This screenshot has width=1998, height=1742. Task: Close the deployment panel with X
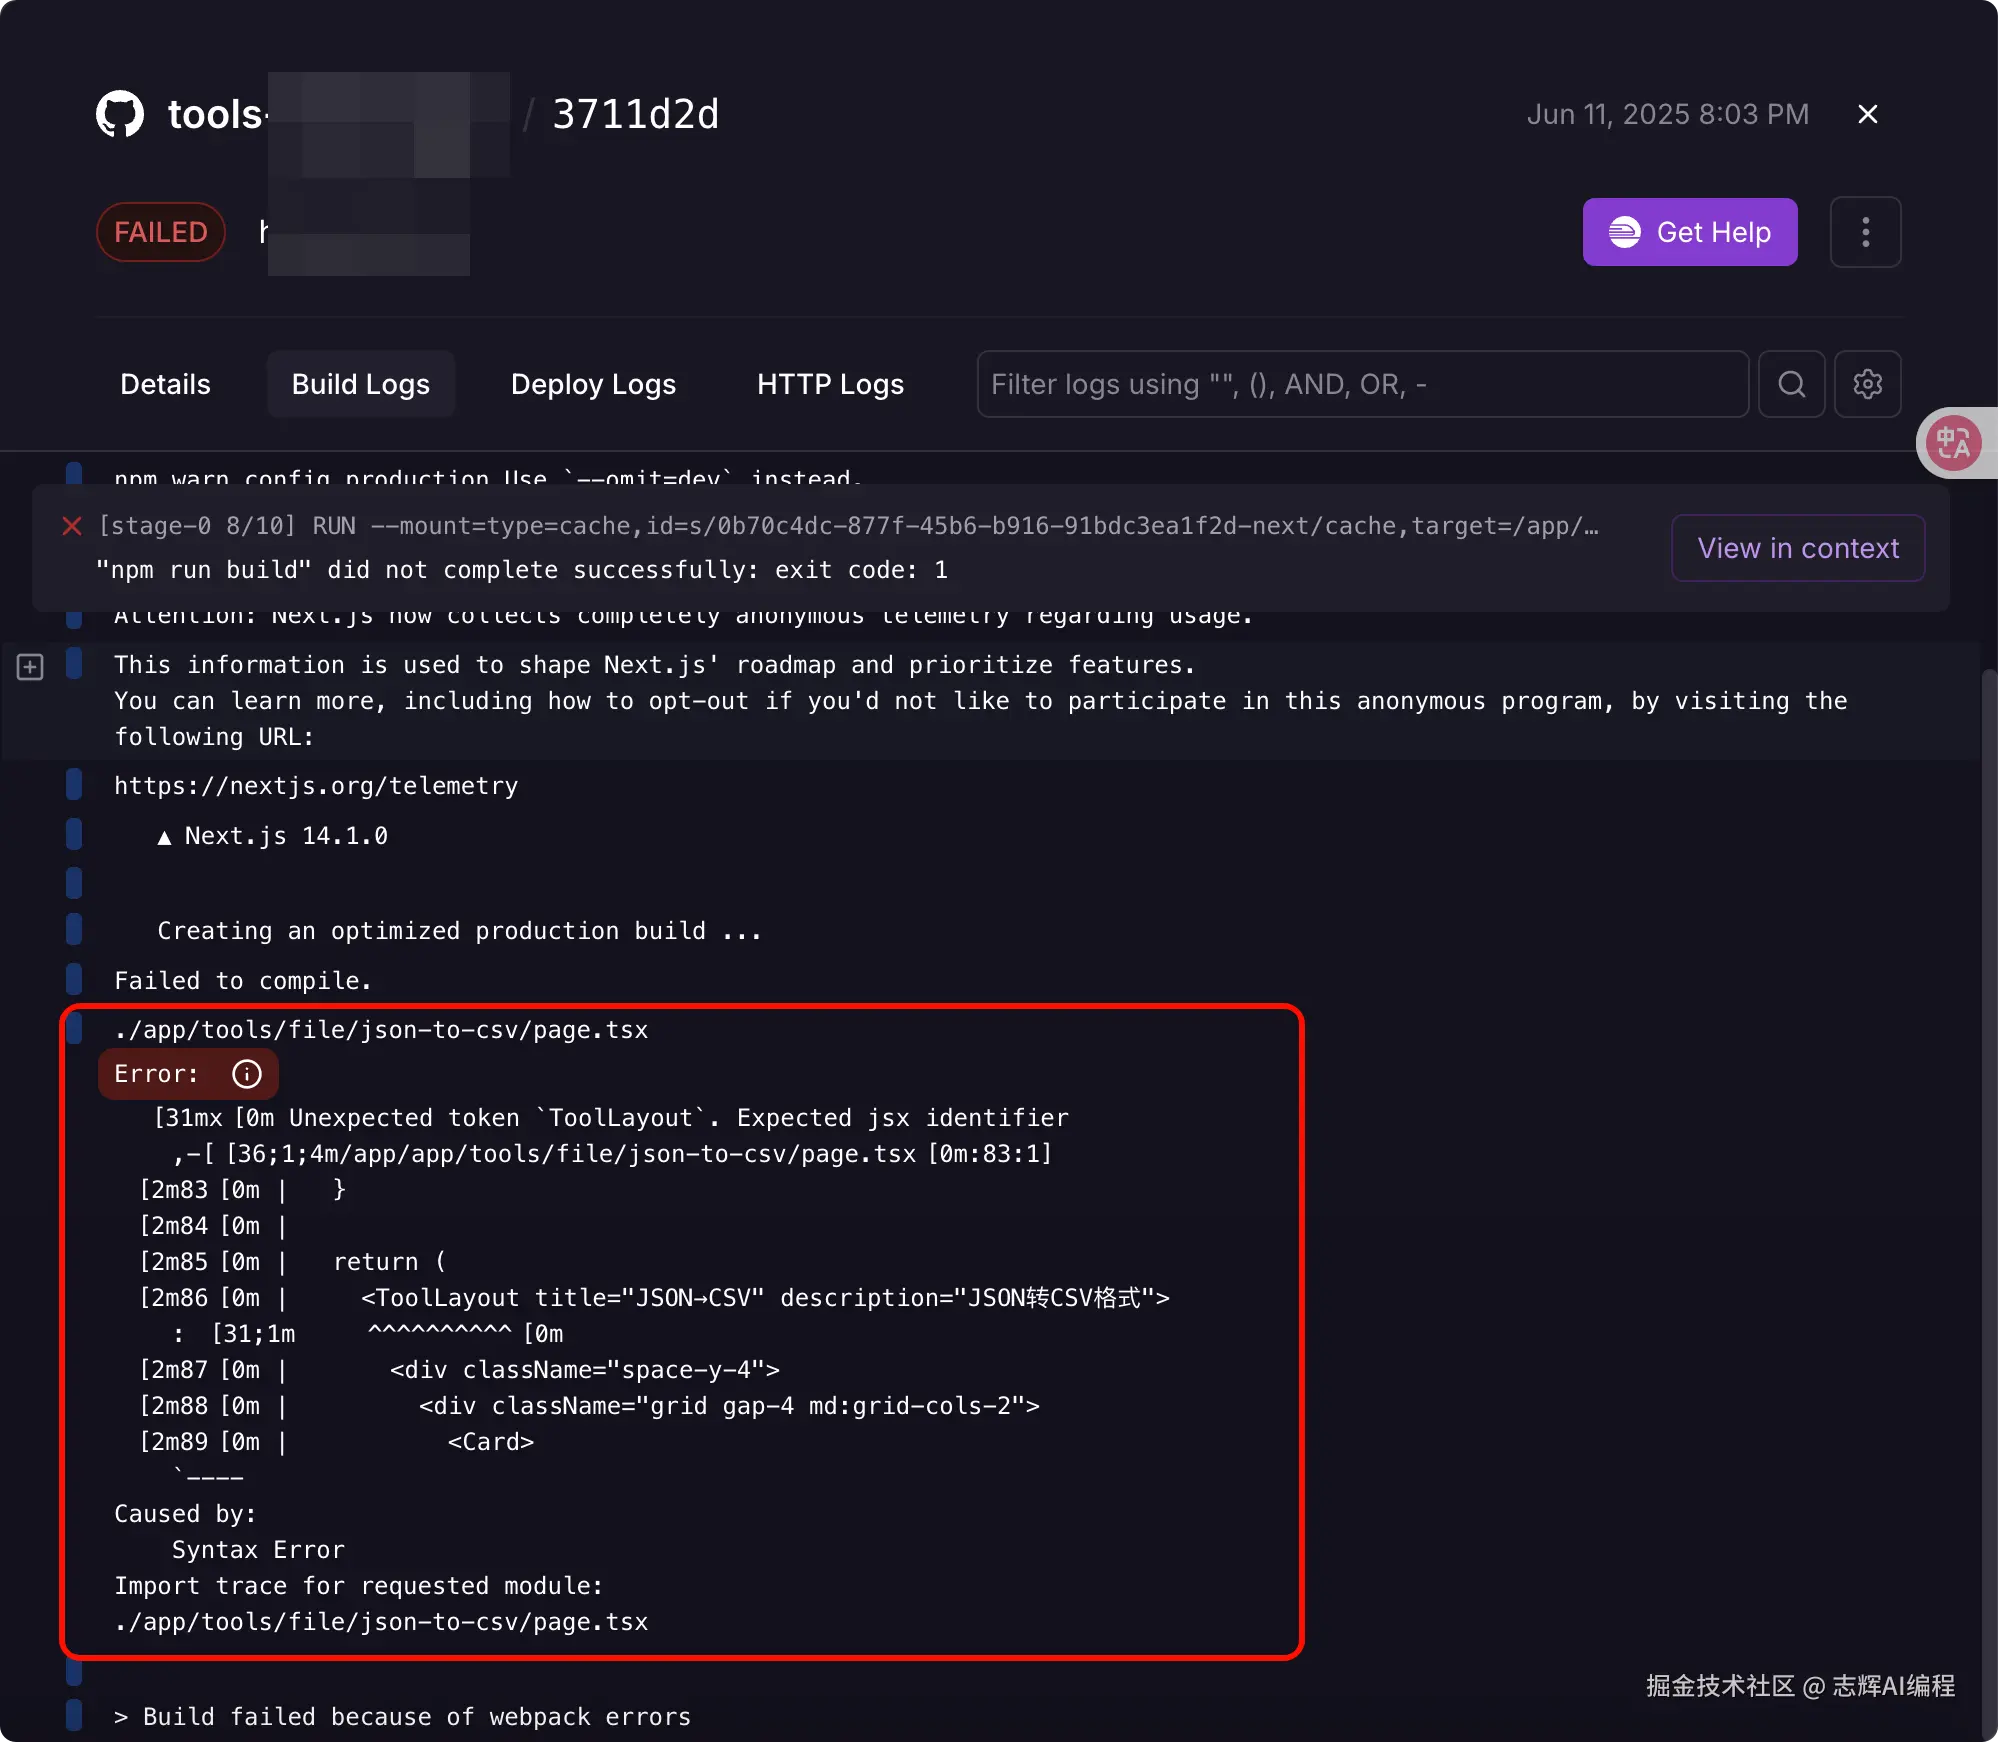1867,114
